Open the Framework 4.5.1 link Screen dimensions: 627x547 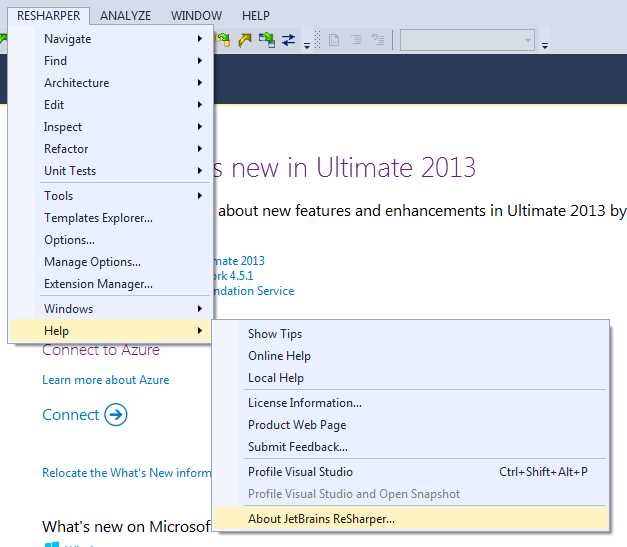coord(233,275)
